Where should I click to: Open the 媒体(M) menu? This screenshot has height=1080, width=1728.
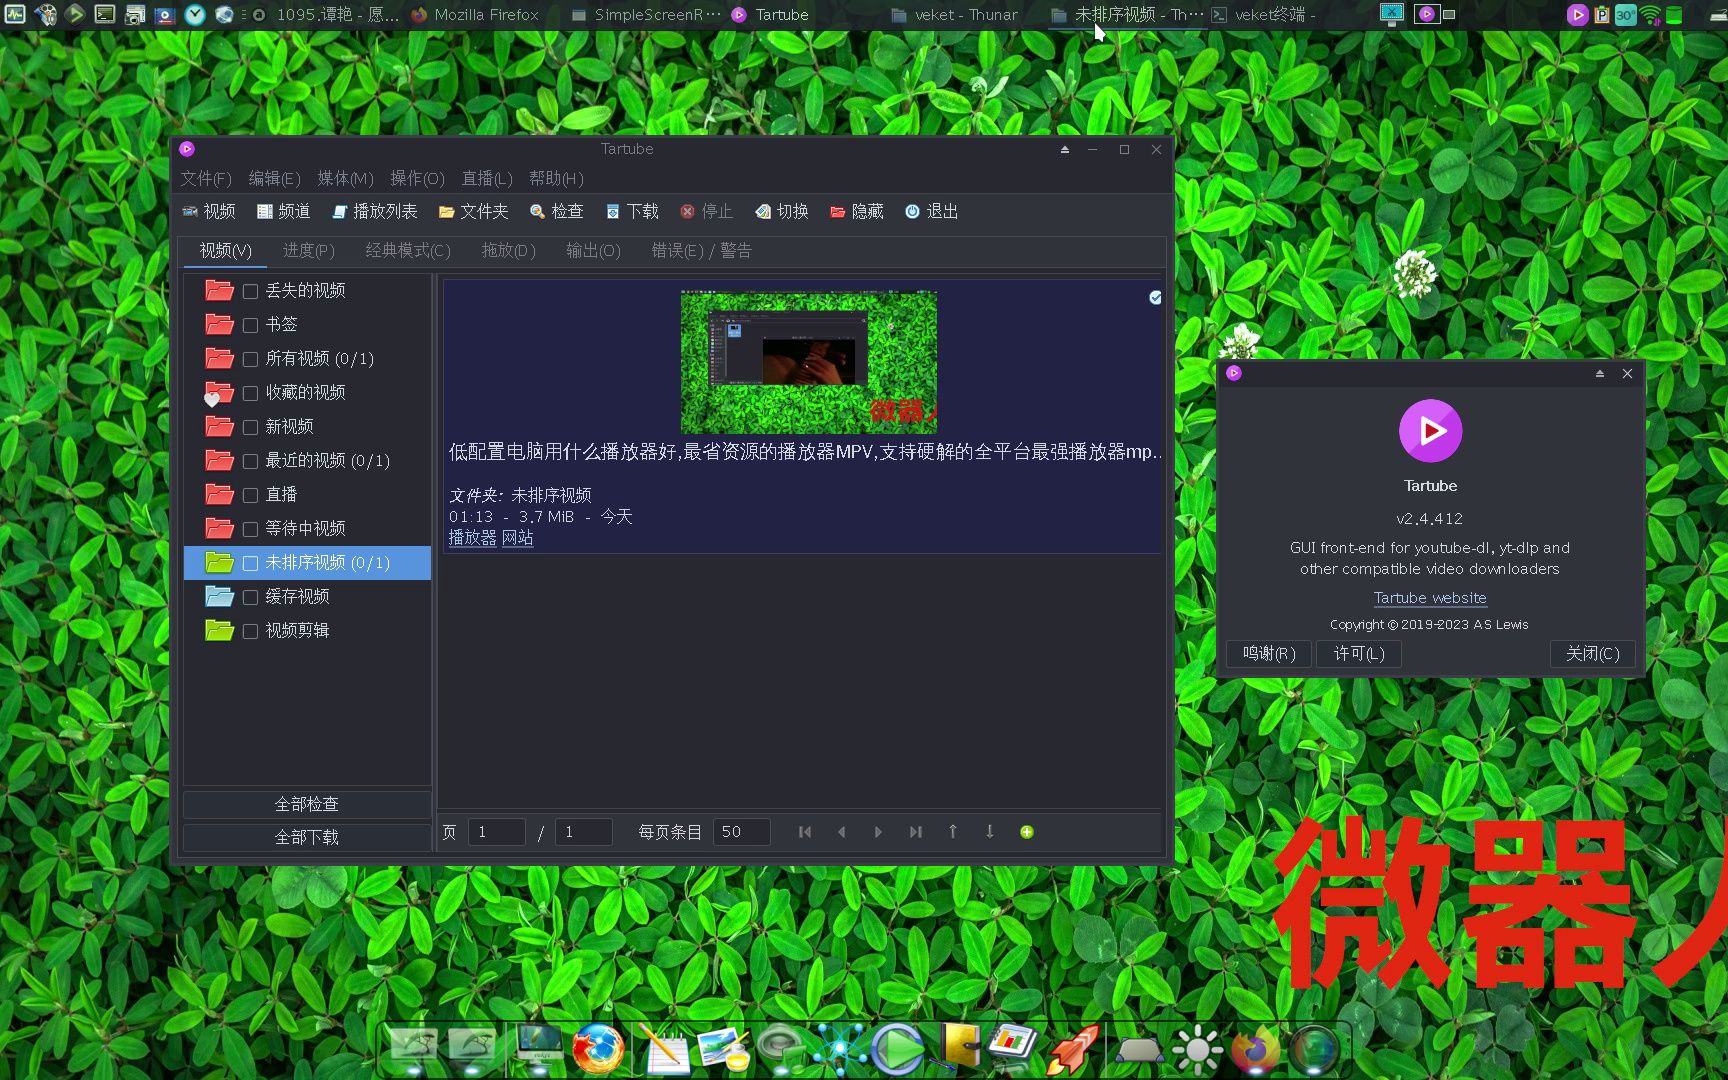point(345,178)
